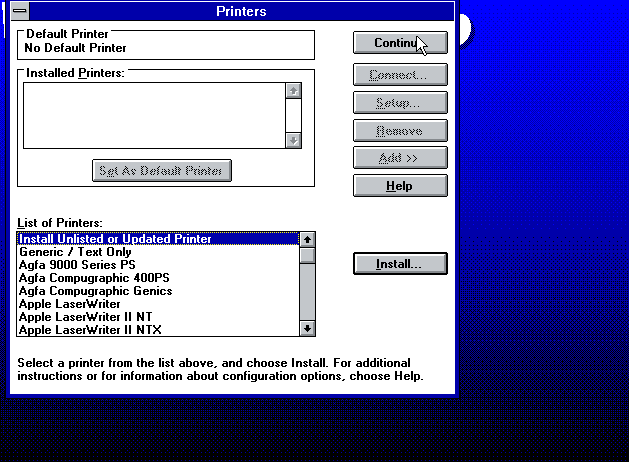
Task: Click the Setup... button
Action: click(400, 103)
